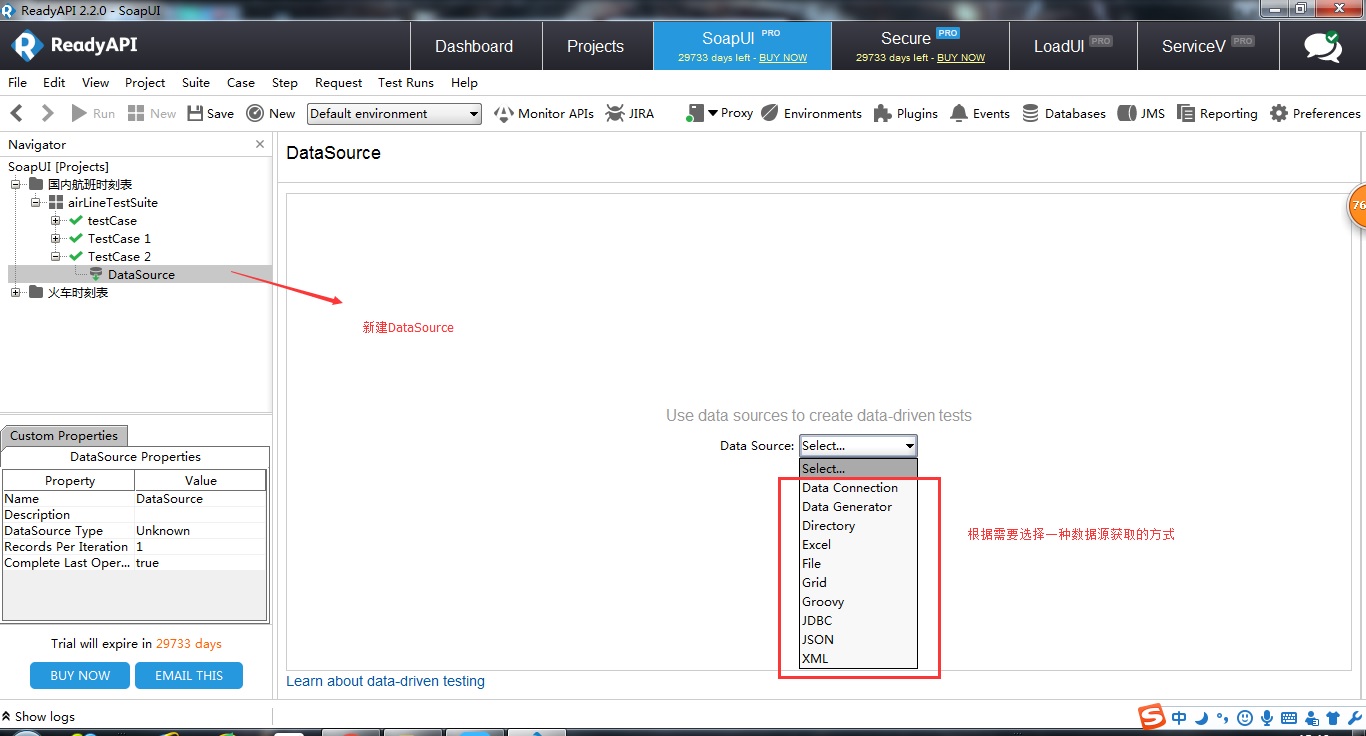1366x736 pixels.
Task: Click the greyed New grid icon
Action: [x=136, y=113]
